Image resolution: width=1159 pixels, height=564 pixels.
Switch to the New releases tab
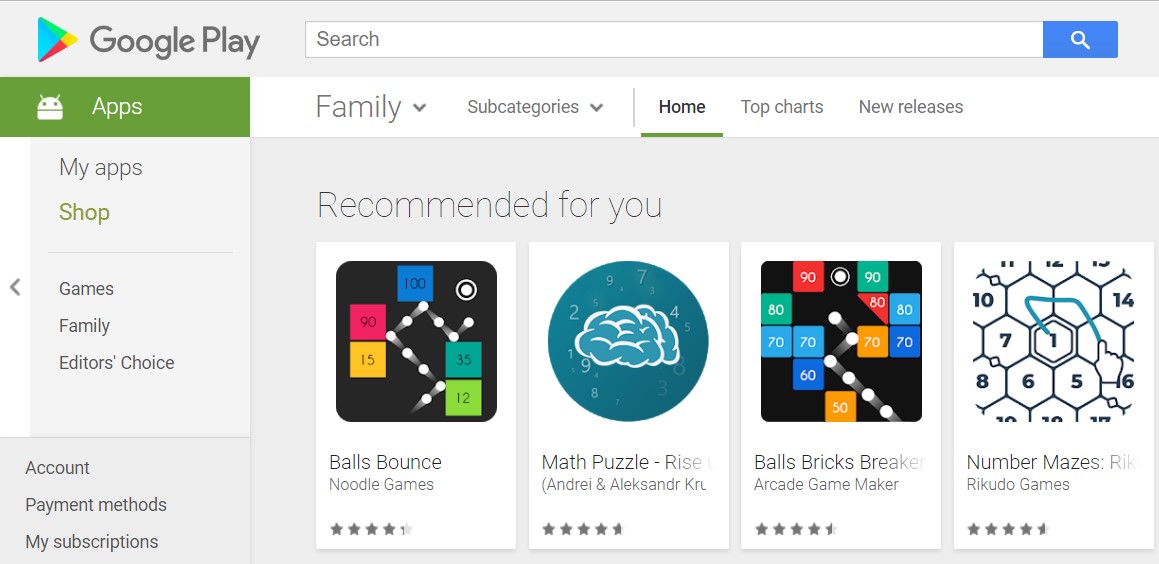click(x=911, y=107)
